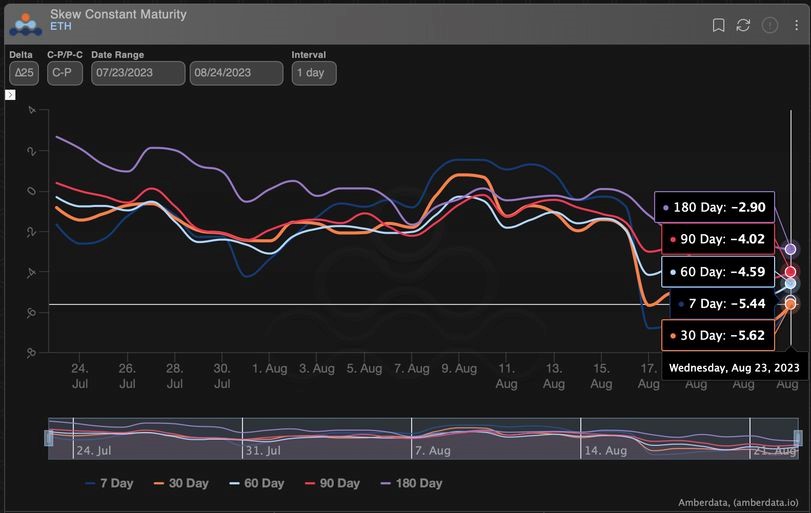
Task: Click the Amberdata logo icon
Action: (x=23, y=22)
